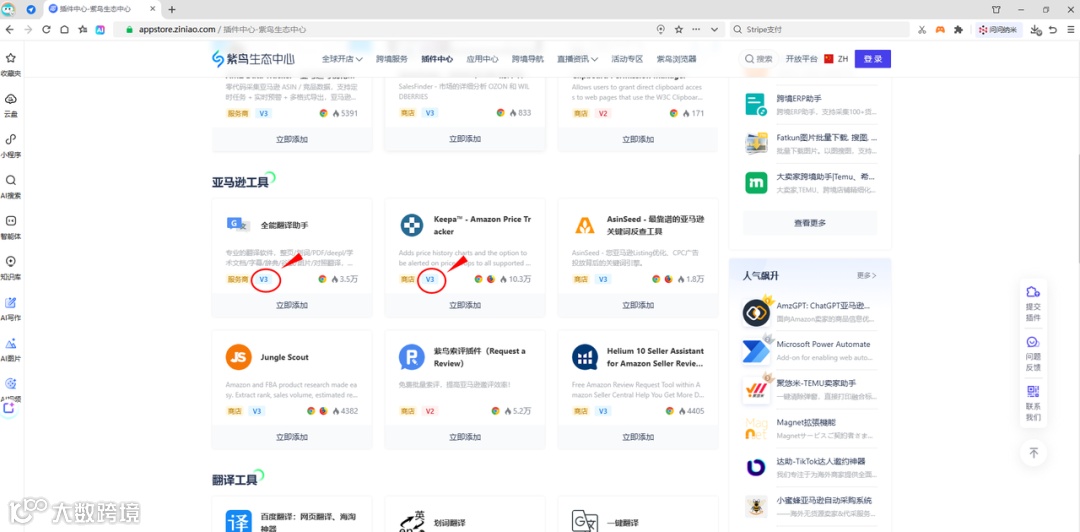Click the 联系我们 QR code icon
The image size is (1080, 532).
click(1032, 391)
